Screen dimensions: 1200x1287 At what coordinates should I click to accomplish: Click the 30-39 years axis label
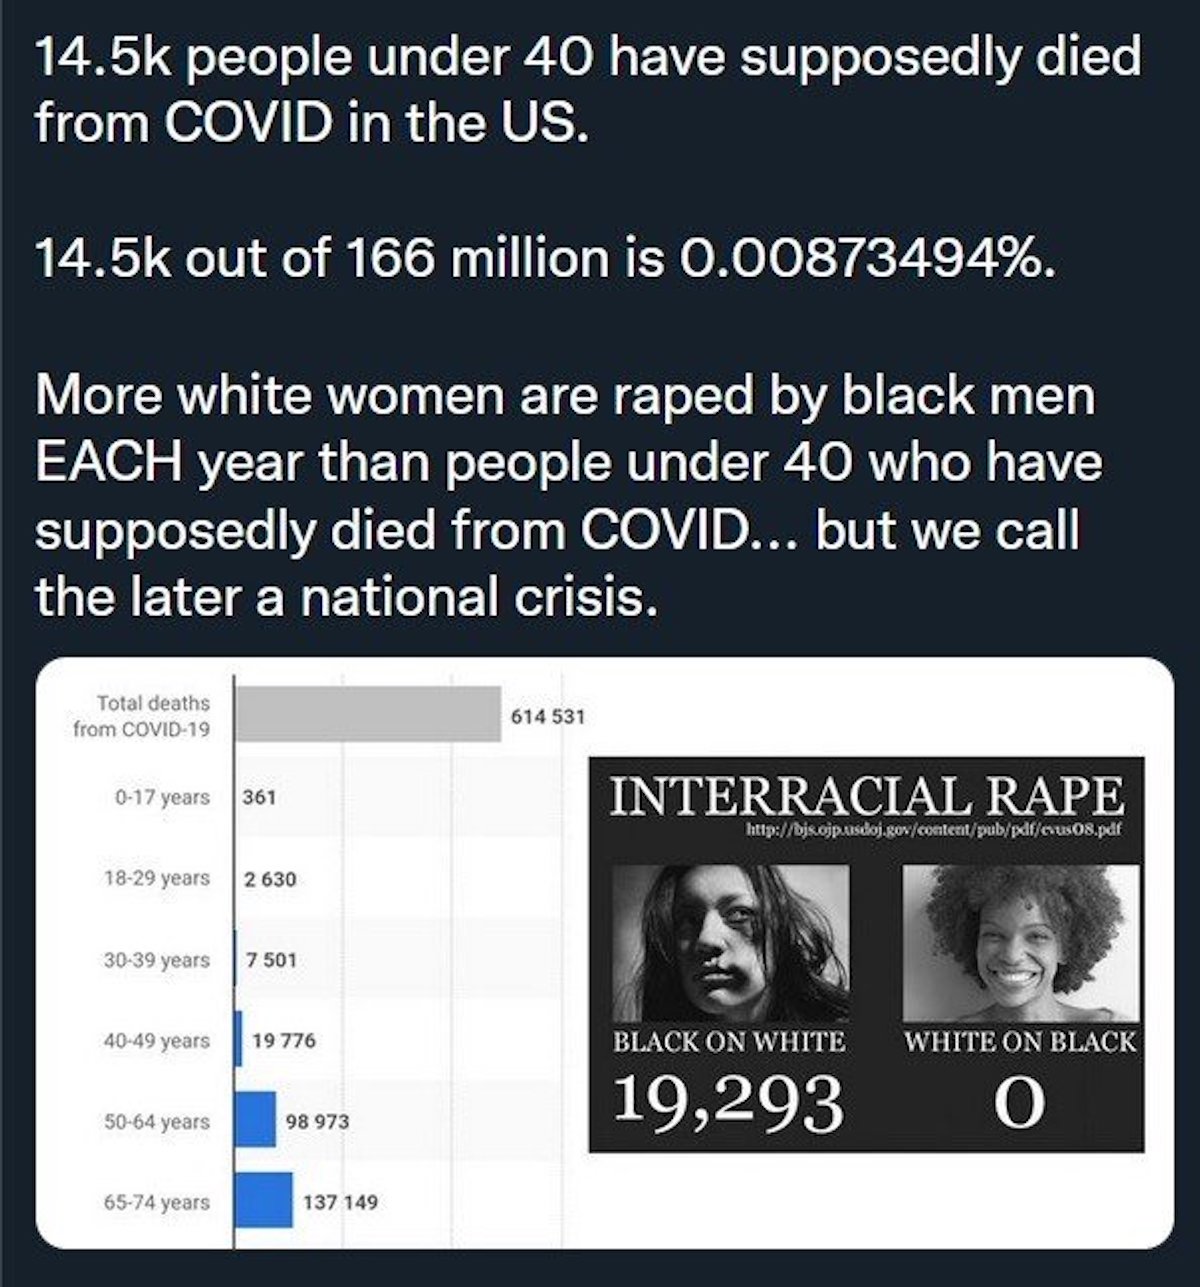tap(156, 960)
